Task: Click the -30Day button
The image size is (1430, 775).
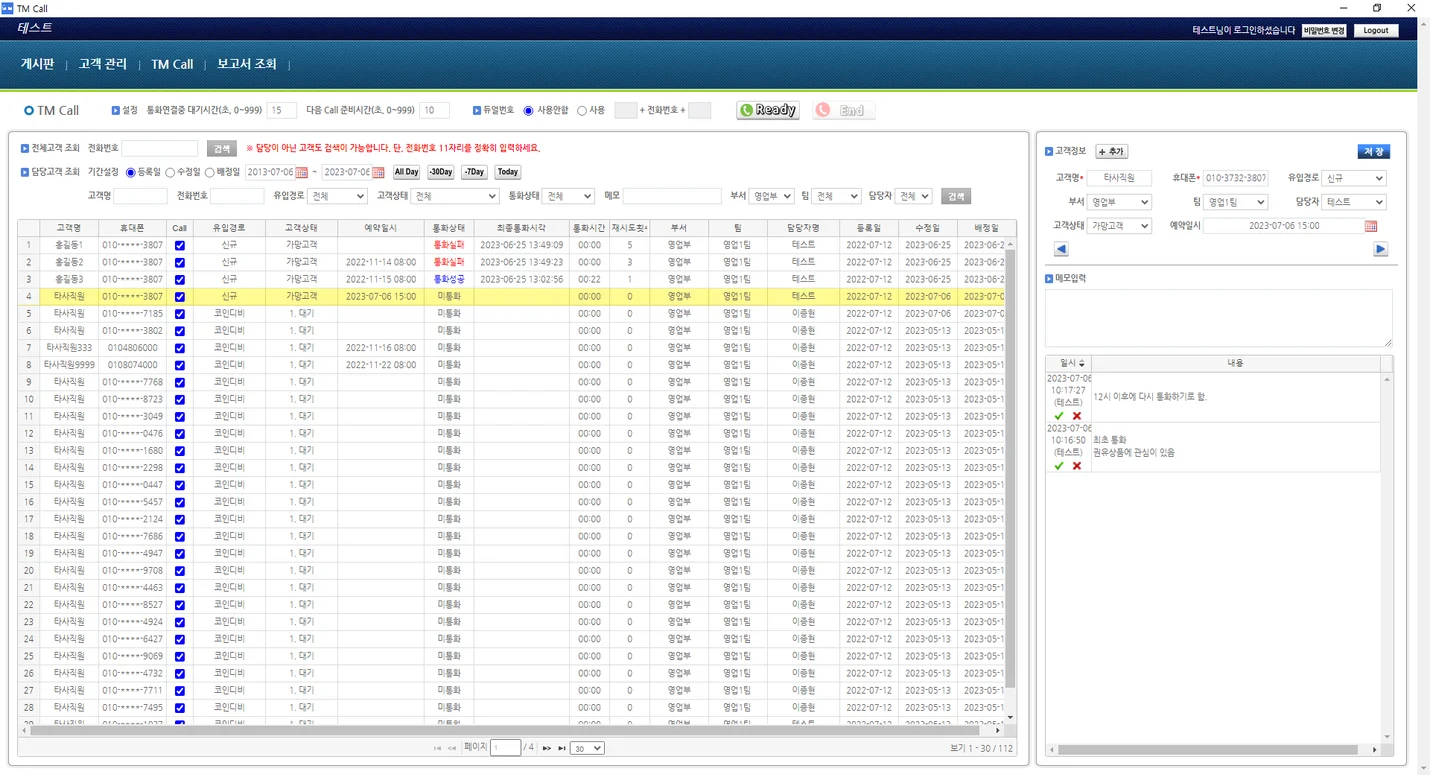Action: [x=441, y=172]
